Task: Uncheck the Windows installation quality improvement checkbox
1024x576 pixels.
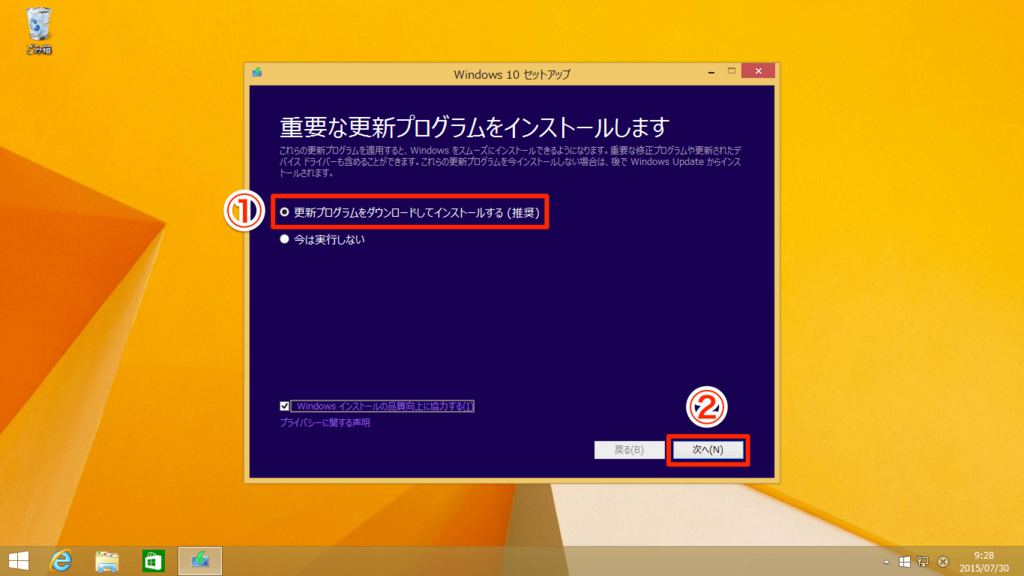Action: tap(284, 404)
